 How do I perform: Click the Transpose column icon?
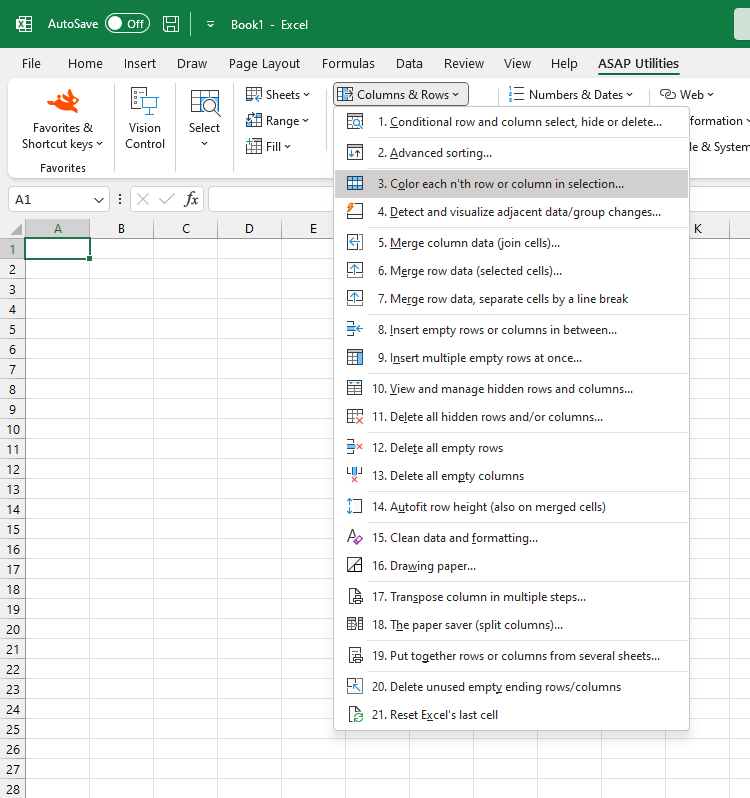click(355, 597)
